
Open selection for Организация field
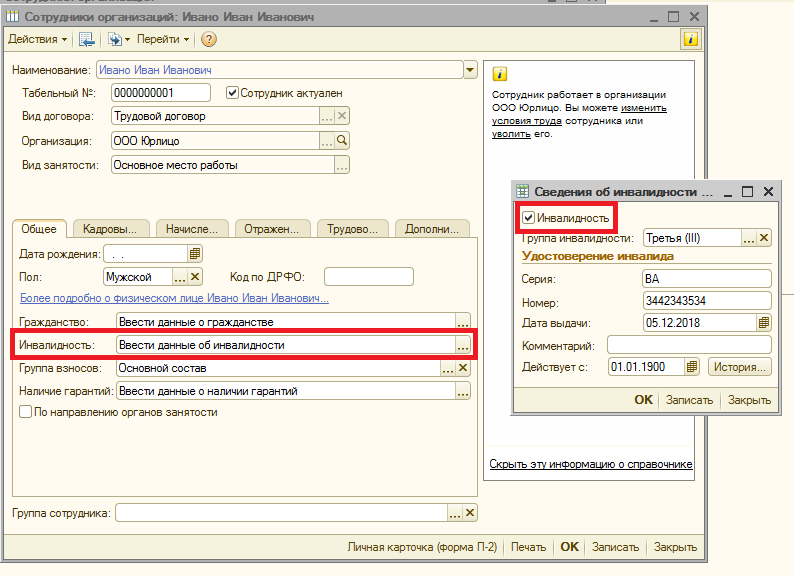(327, 141)
